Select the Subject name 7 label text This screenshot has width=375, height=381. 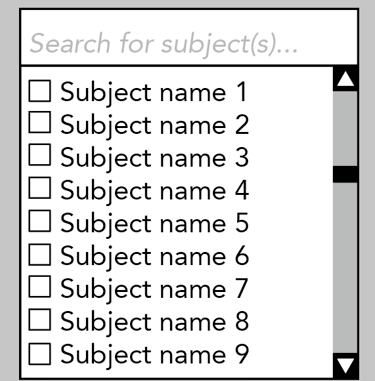154,290
